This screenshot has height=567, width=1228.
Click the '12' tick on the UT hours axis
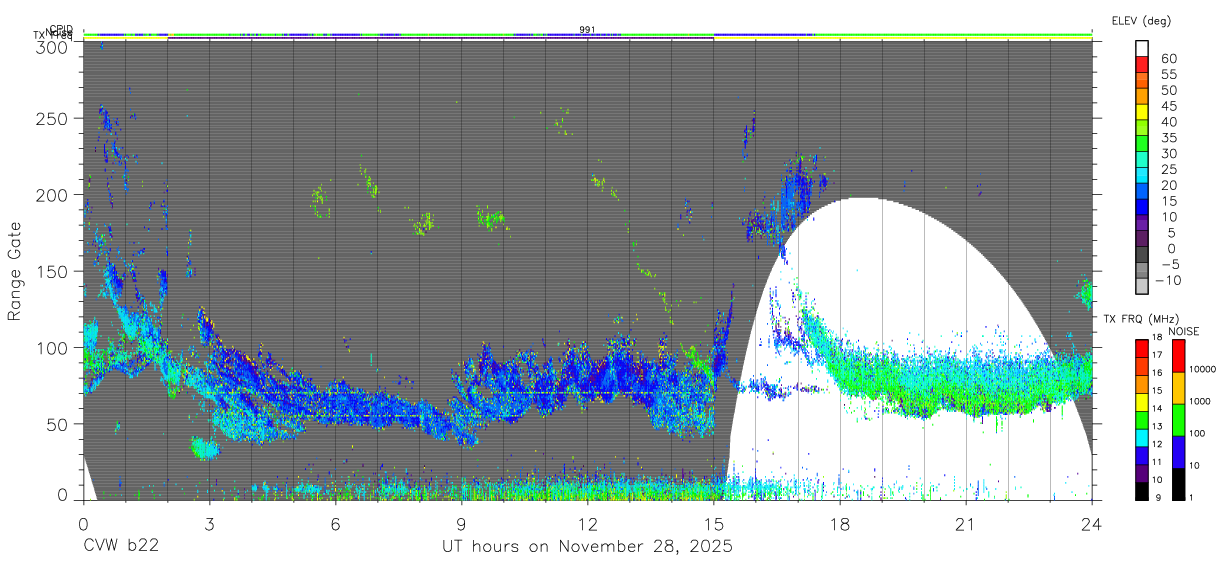click(x=588, y=524)
